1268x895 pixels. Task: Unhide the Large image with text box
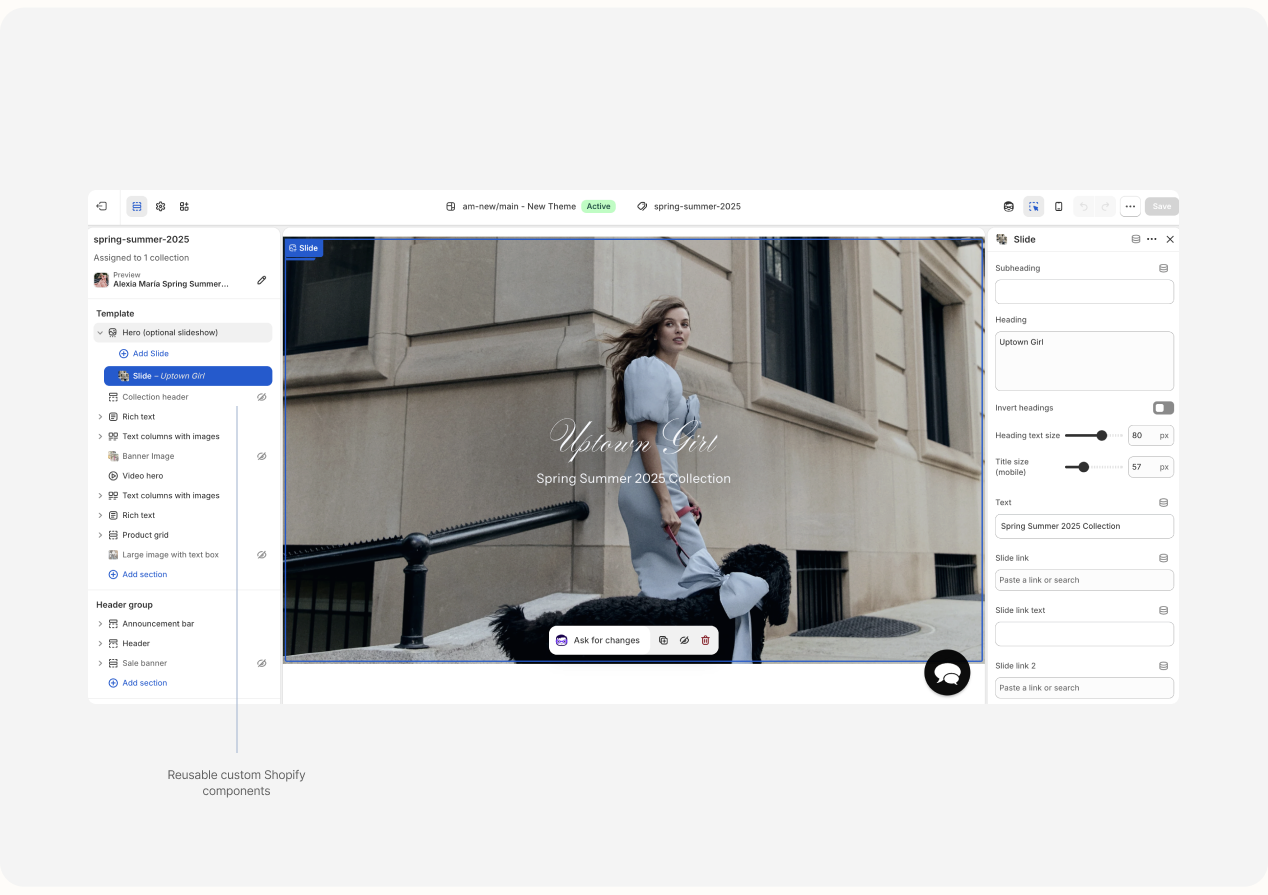coord(262,555)
